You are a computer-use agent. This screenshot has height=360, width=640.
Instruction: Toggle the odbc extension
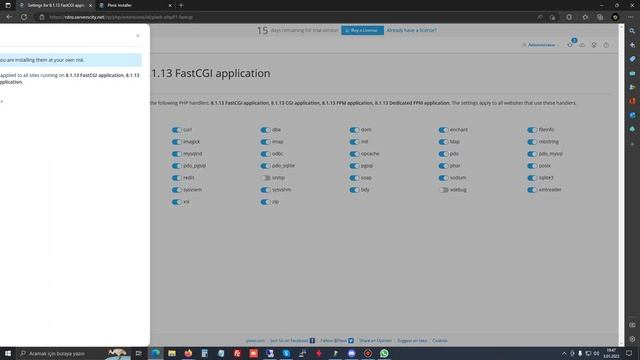(265, 154)
